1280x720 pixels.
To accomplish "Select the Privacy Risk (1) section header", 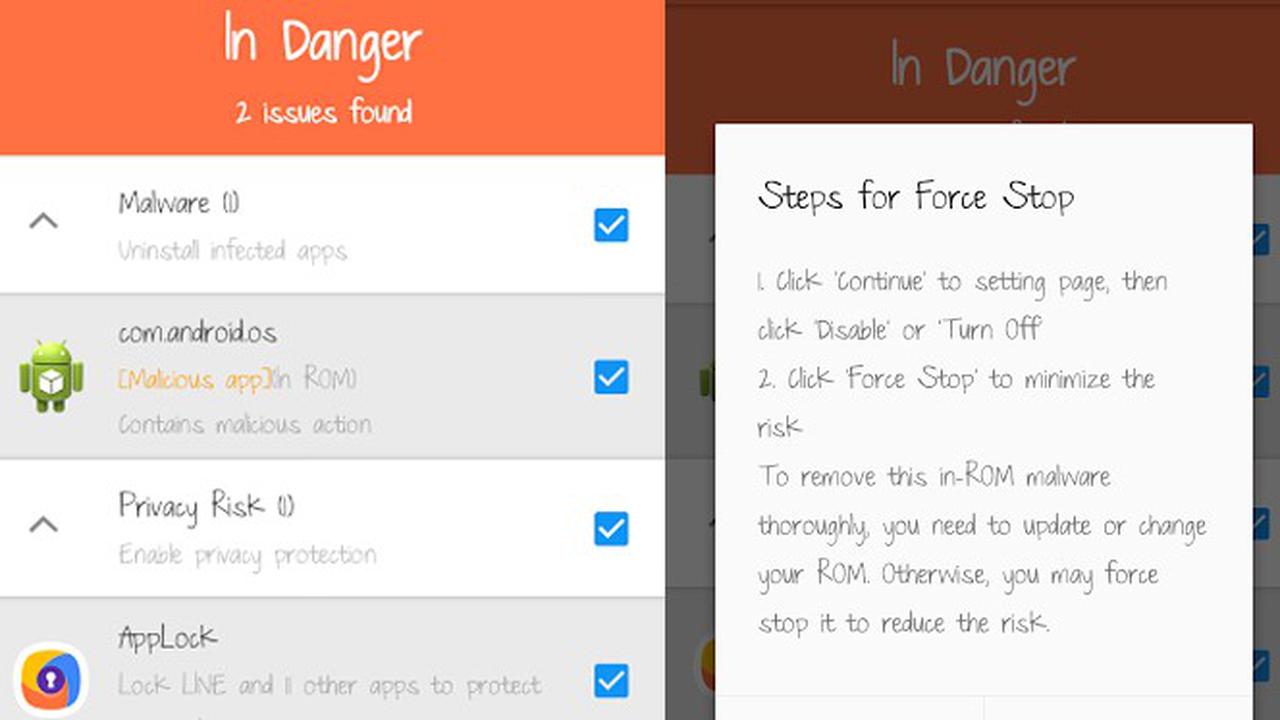I will click(x=332, y=528).
